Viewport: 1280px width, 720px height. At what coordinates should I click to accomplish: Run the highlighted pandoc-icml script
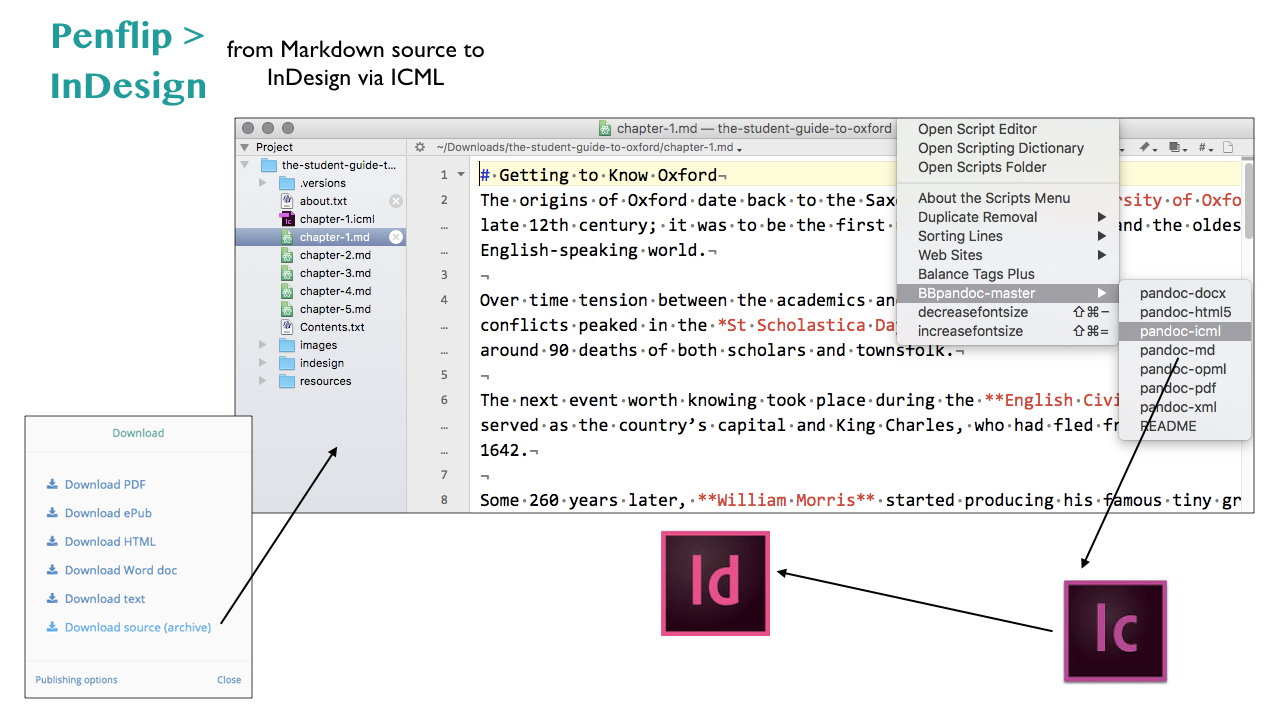1185,331
